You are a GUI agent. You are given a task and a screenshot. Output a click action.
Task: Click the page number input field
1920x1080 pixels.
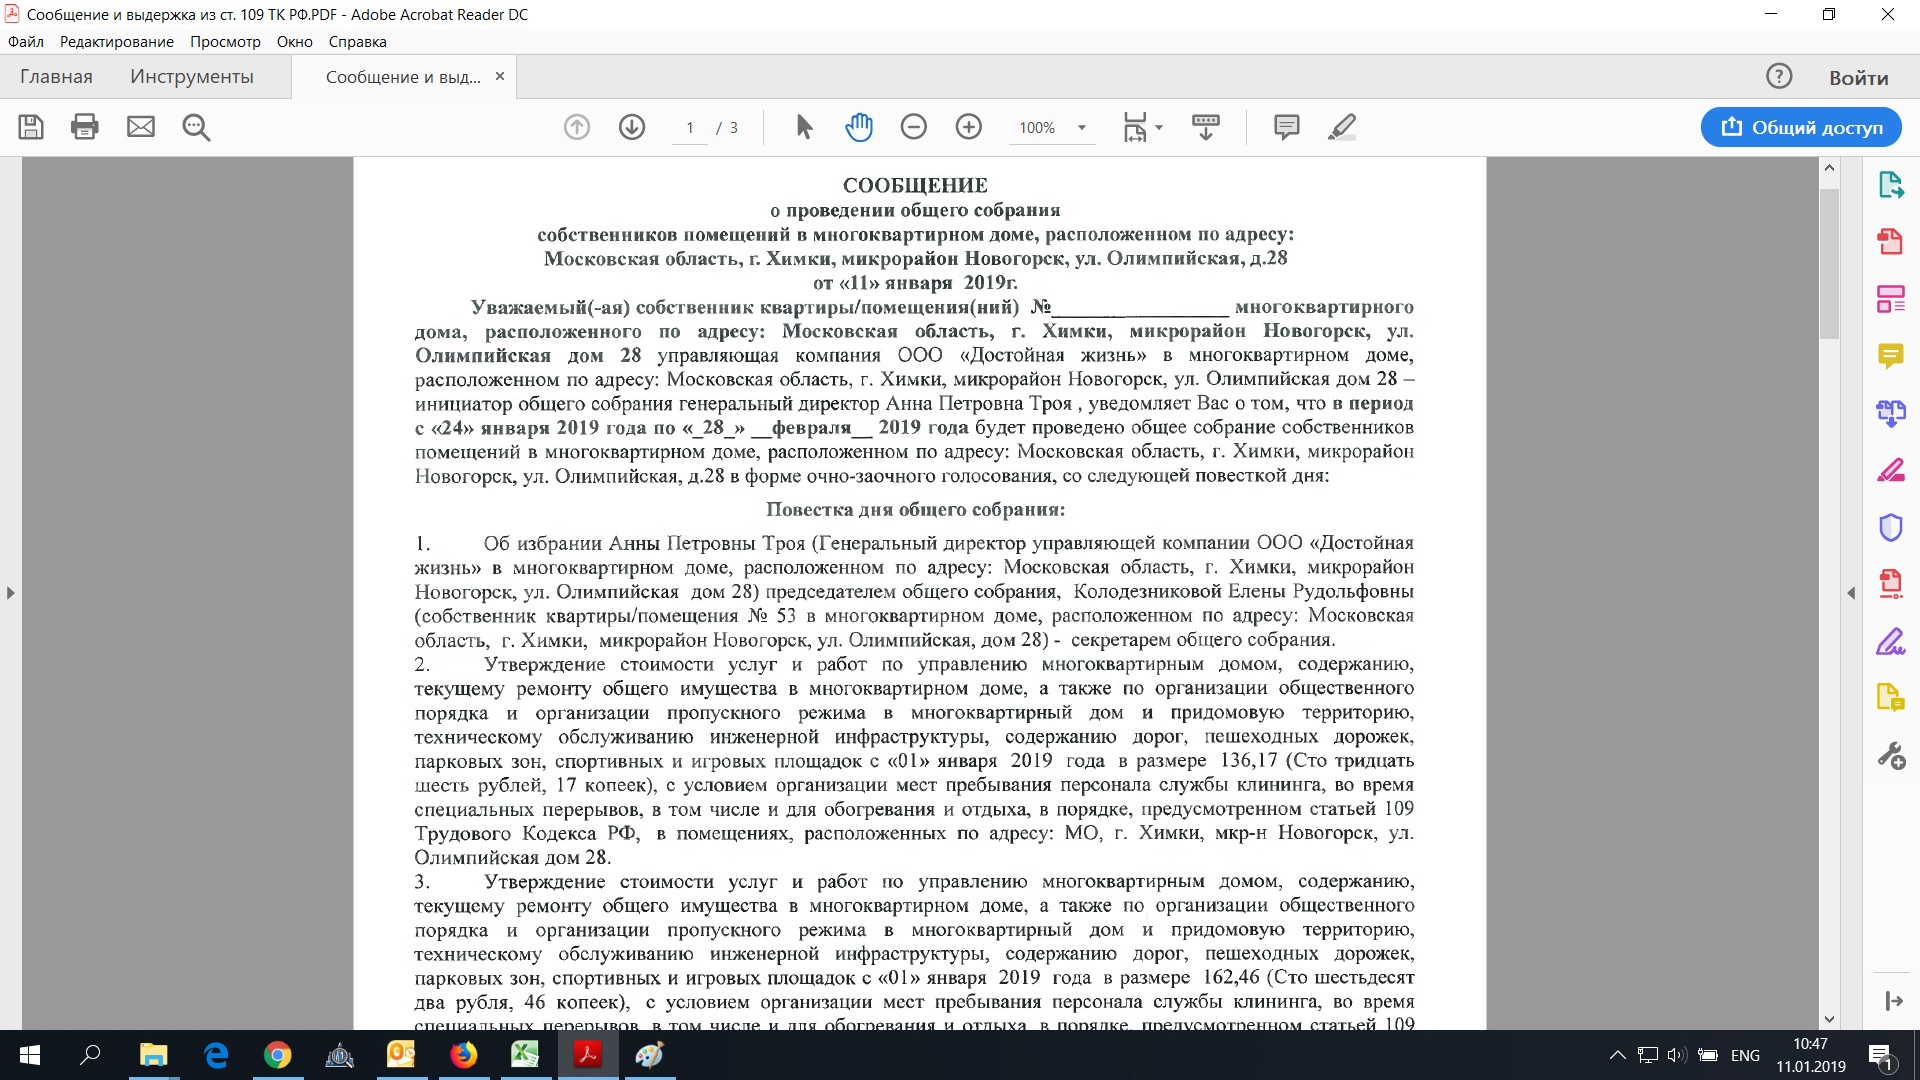click(689, 128)
